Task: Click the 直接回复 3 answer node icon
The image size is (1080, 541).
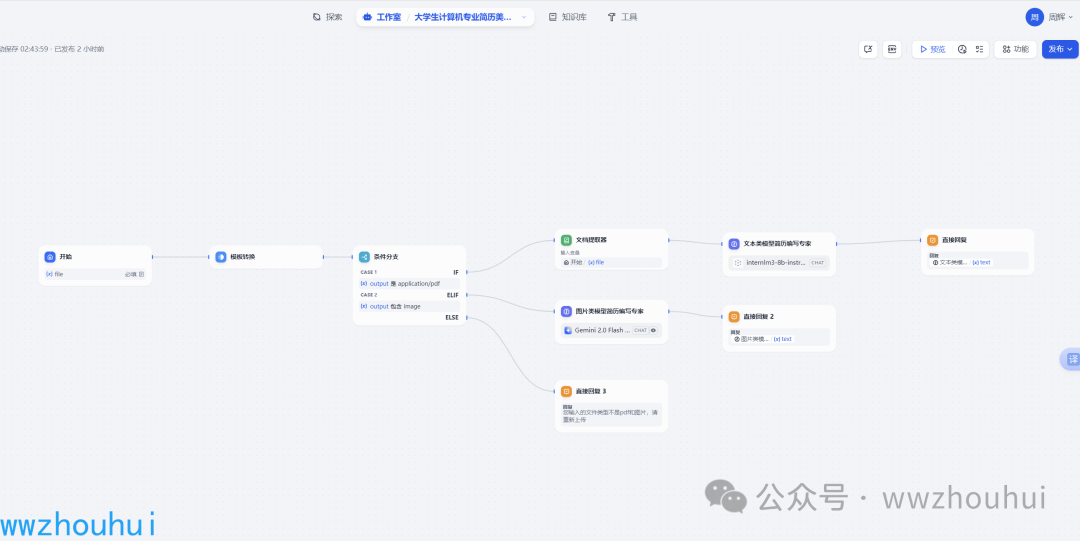Action: (x=566, y=391)
